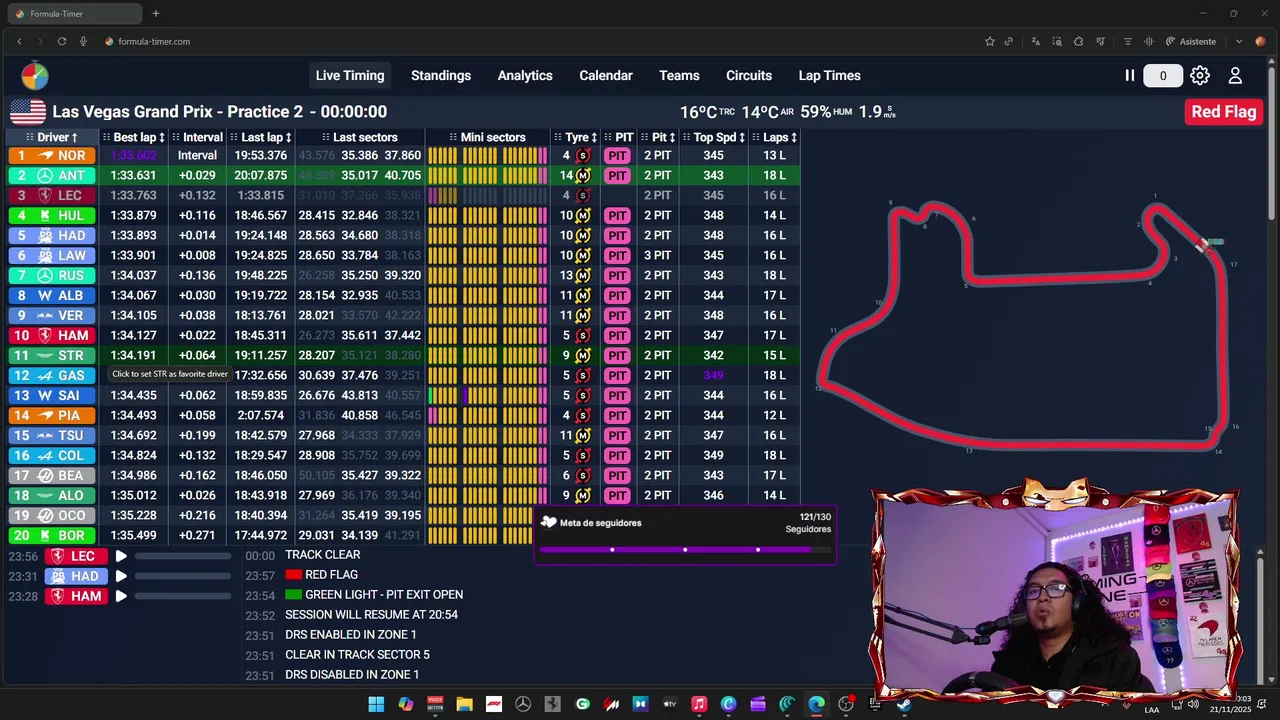This screenshot has height=720, width=1280.
Task: Sort by the Top Spd column header
Action: point(715,137)
